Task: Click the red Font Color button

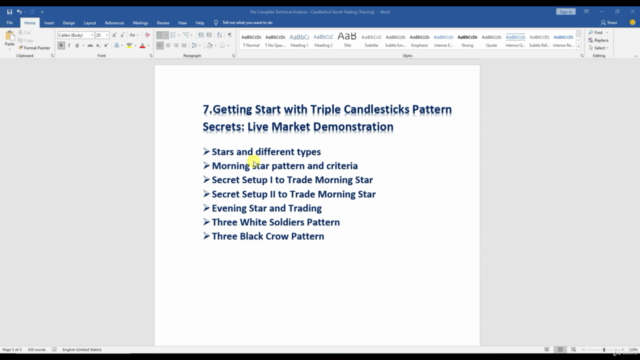Action: point(142,45)
